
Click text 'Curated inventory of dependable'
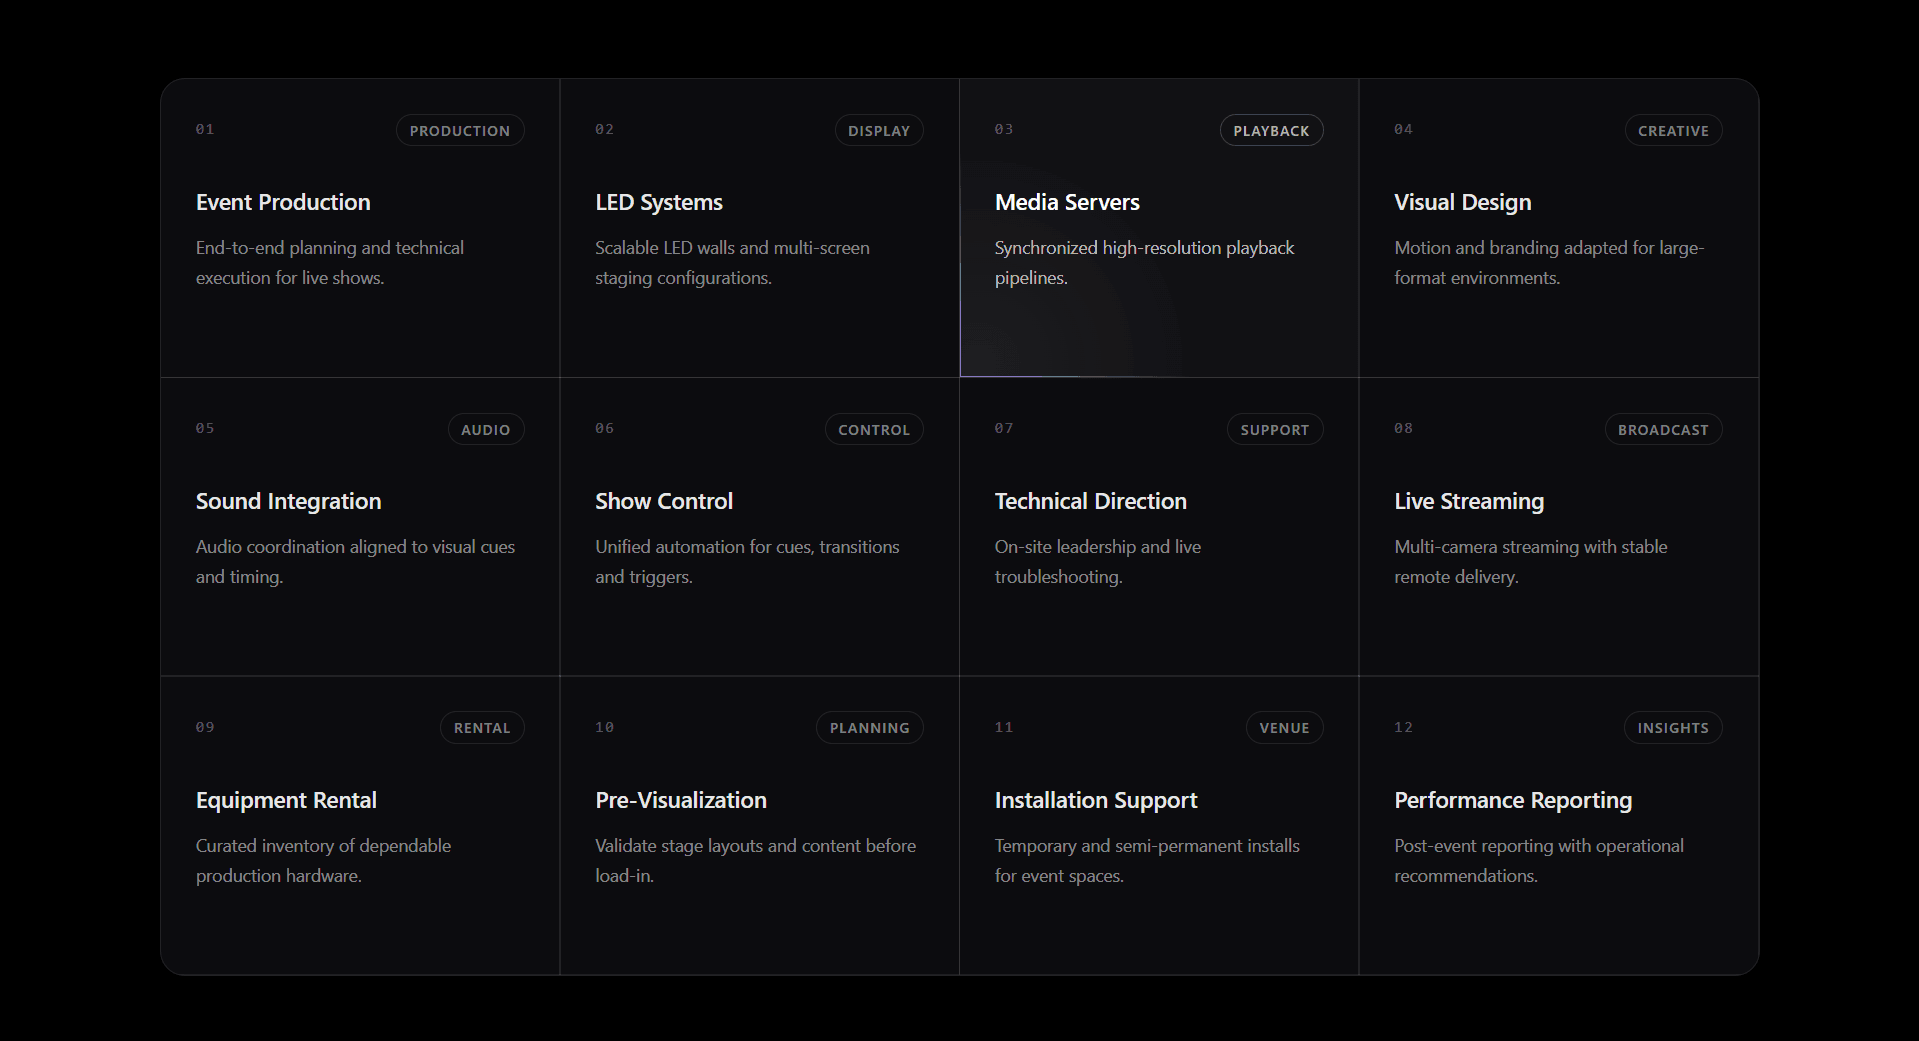point(323,846)
